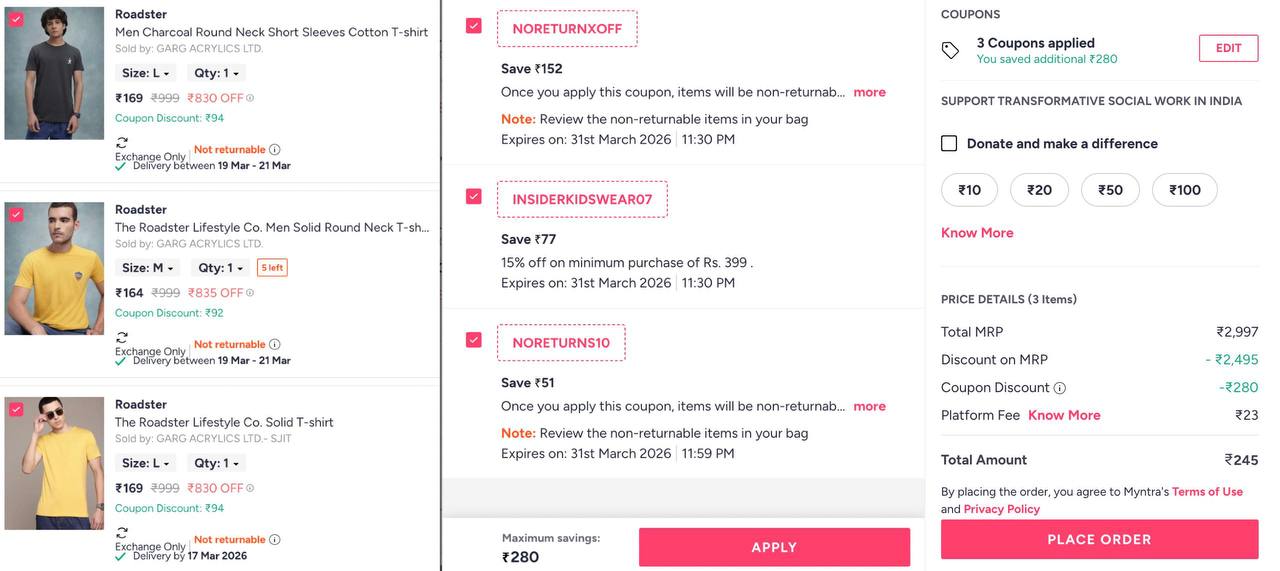Click Not returnable info icon on Solid T-shirt
Image resolution: width=1280 pixels, height=571 pixels.
pos(275,540)
